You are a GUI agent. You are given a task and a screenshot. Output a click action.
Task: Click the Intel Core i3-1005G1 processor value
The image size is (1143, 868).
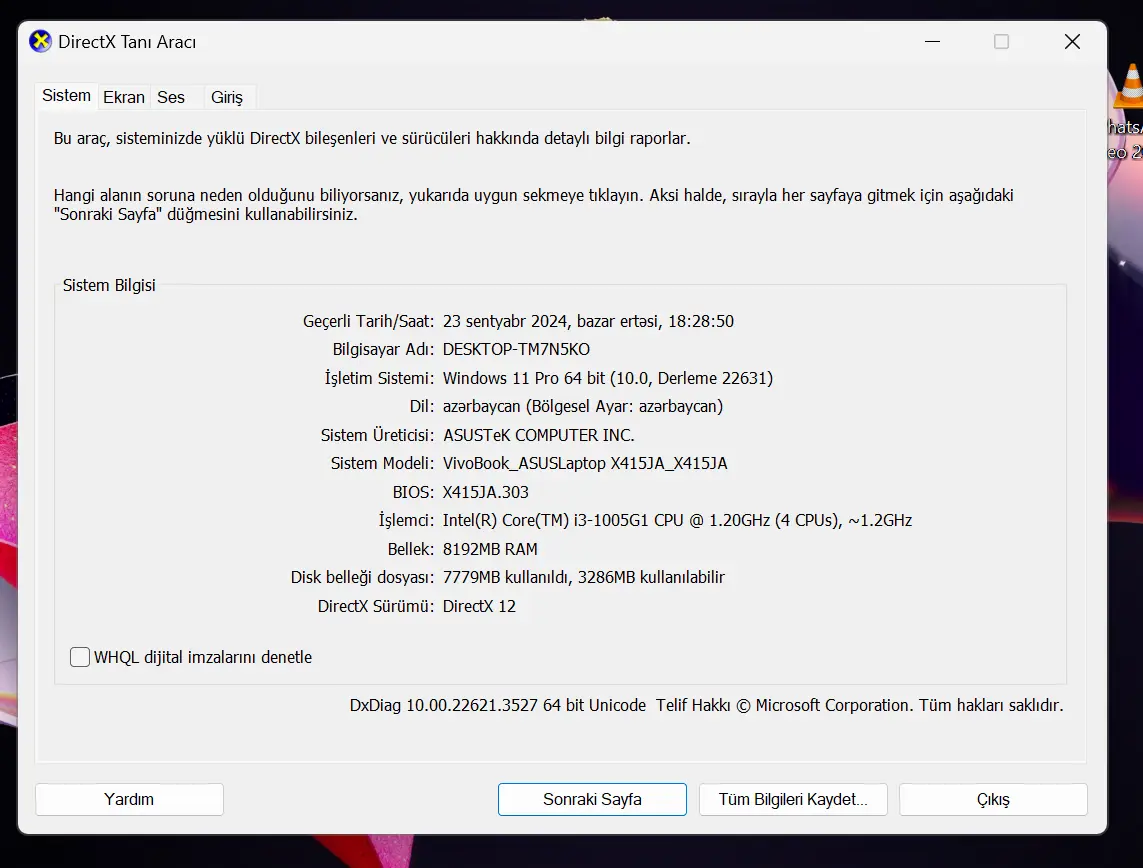(677, 520)
